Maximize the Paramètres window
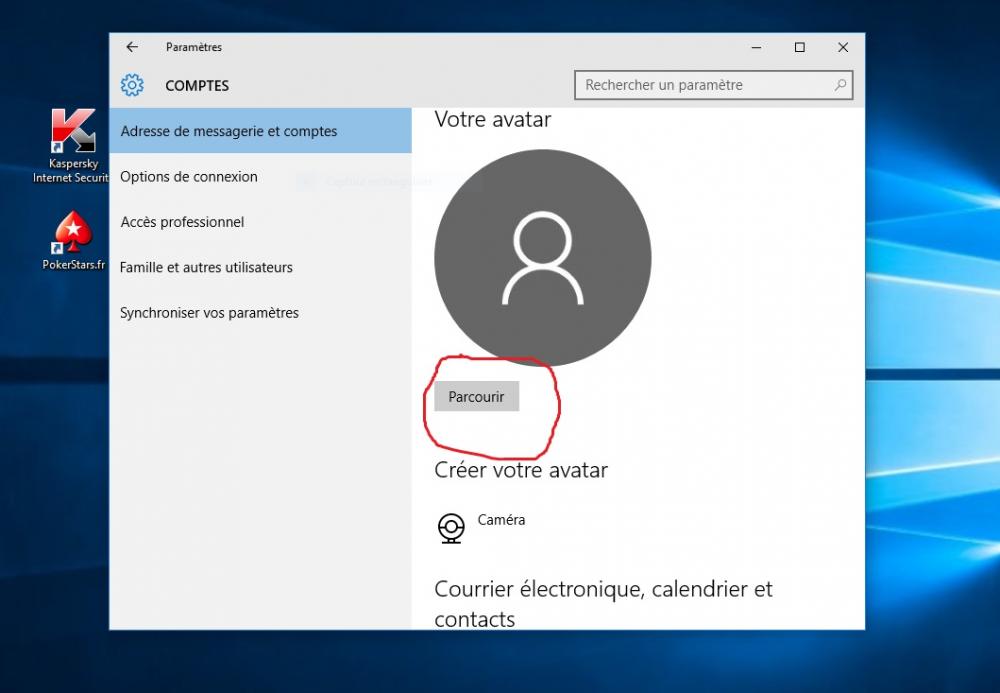The image size is (1000, 693). pyautogui.click(x=799, y=47)
